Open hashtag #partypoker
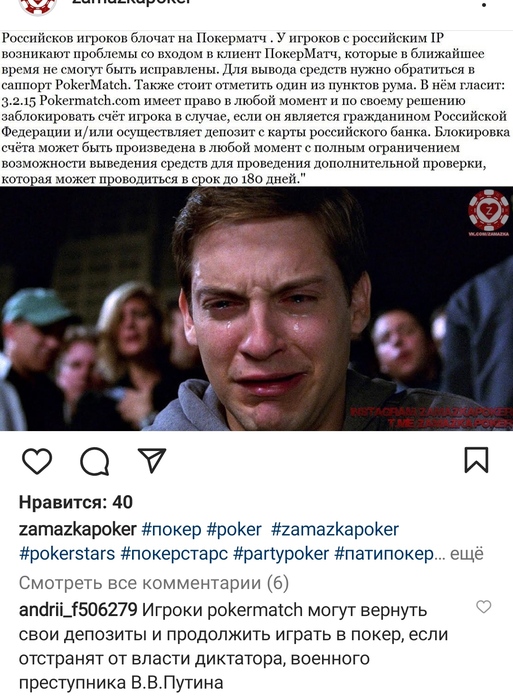The height and width of the screenshot is (700, 513). click(281, 554)
